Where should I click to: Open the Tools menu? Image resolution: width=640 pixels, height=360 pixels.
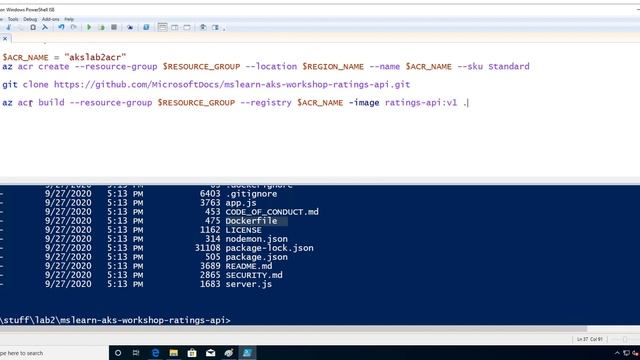13,19
